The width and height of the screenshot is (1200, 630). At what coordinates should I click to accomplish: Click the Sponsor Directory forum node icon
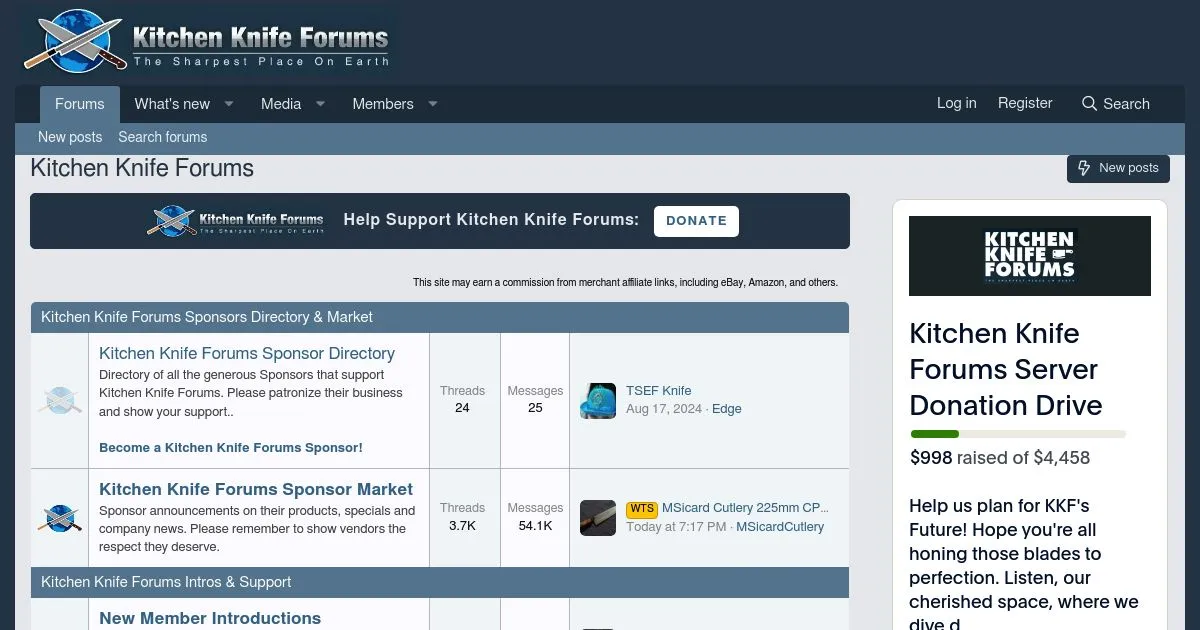click(x=60, y=400)
